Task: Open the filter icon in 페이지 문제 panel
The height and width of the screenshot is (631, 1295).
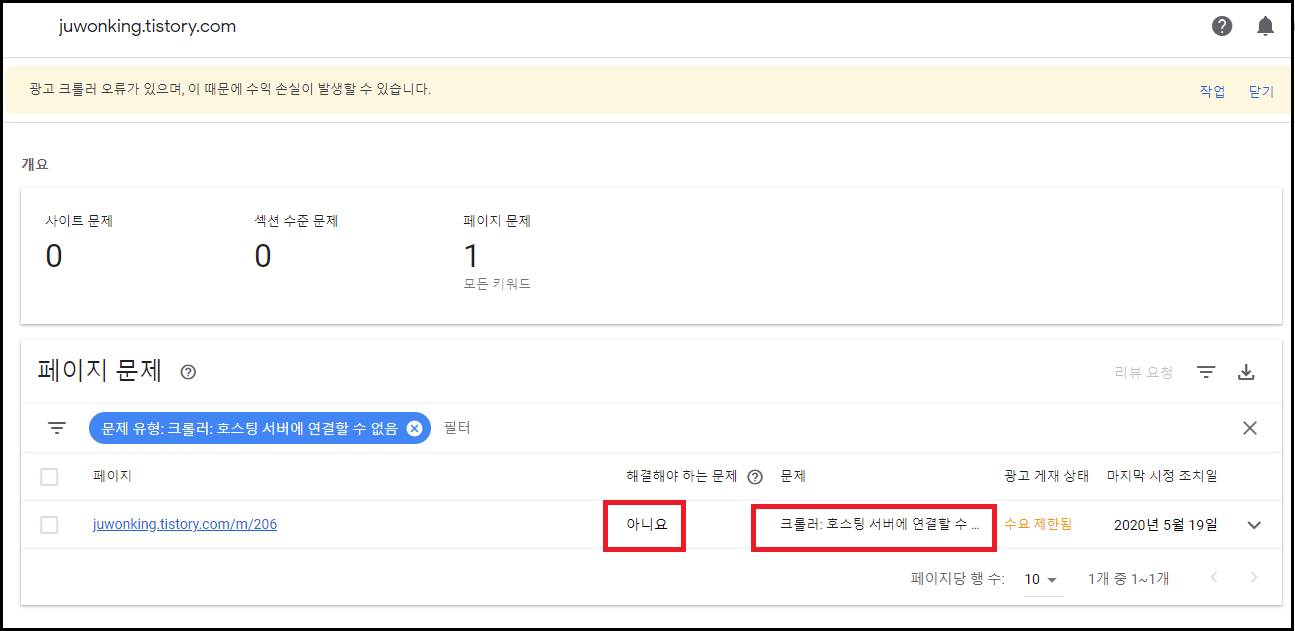Action: (1206, 371)
